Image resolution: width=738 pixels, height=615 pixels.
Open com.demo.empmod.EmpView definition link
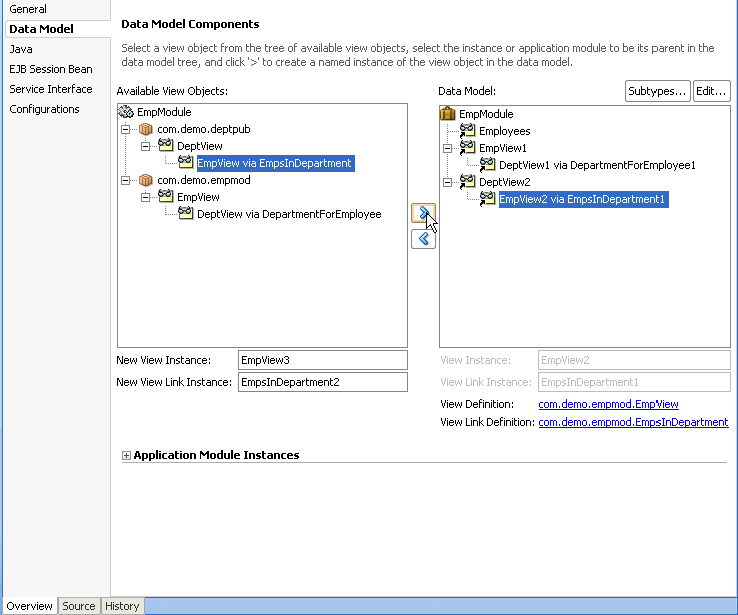(608, 404)
